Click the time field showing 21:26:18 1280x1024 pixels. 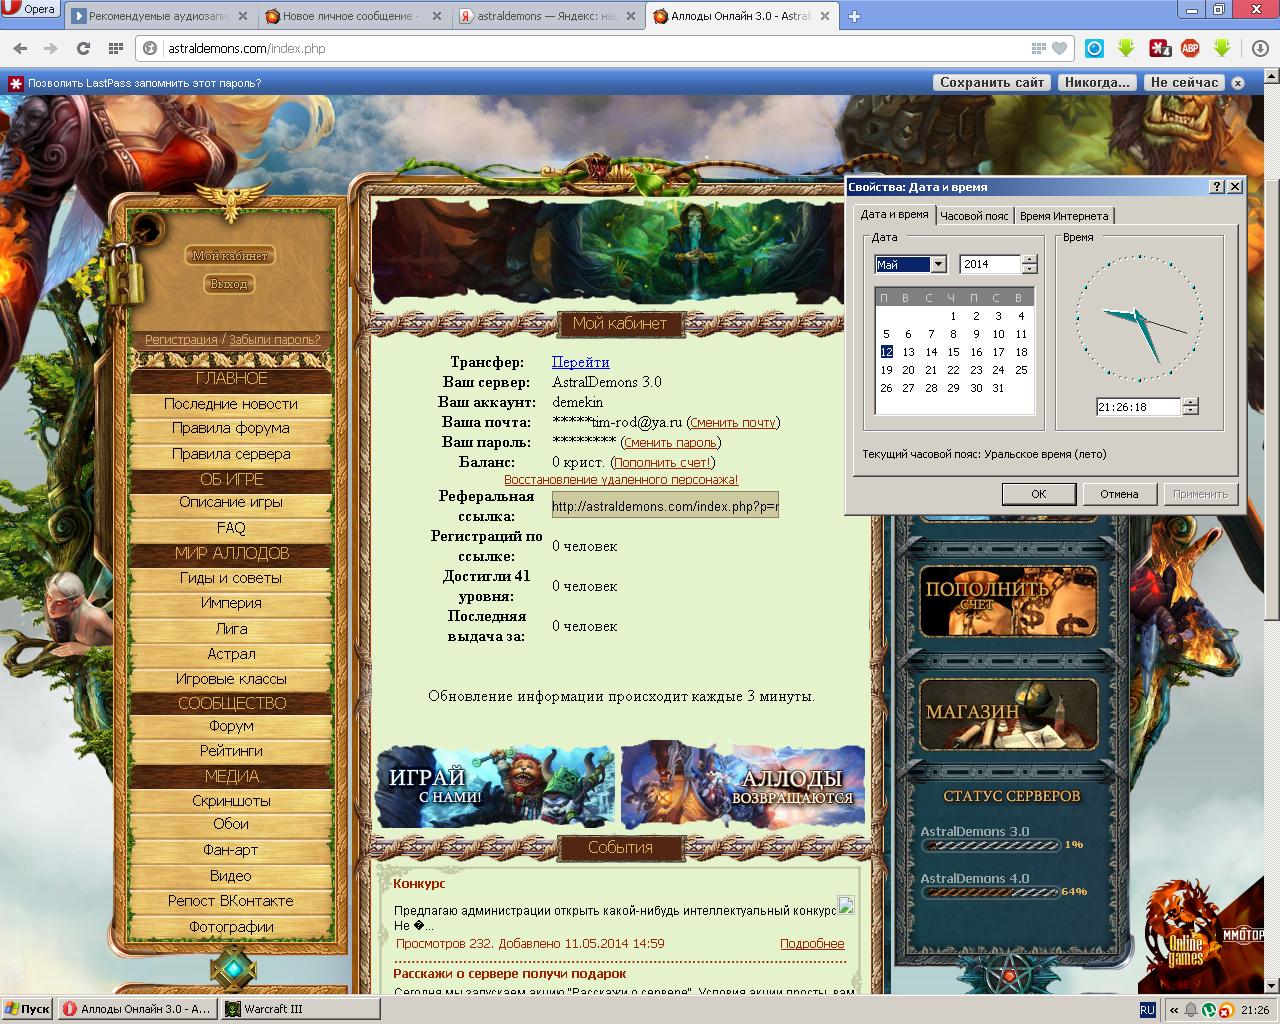point(1139,407)
